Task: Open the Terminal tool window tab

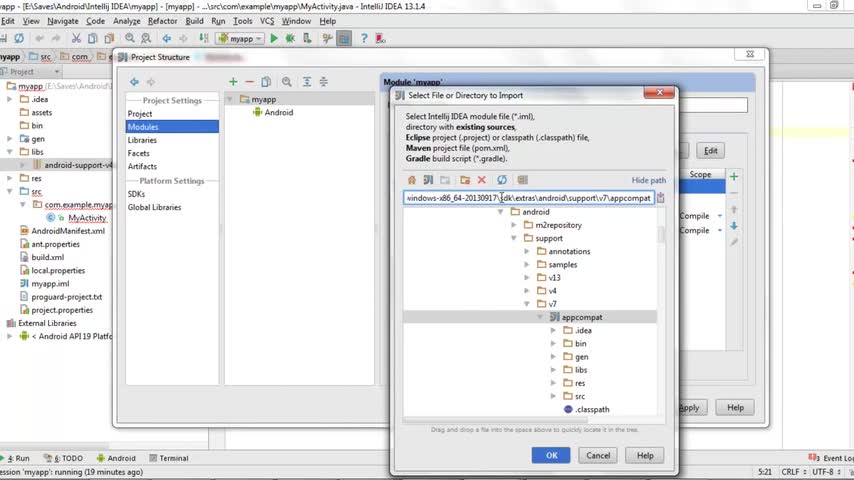Action: pyautogui.click(x=169, y=458)
